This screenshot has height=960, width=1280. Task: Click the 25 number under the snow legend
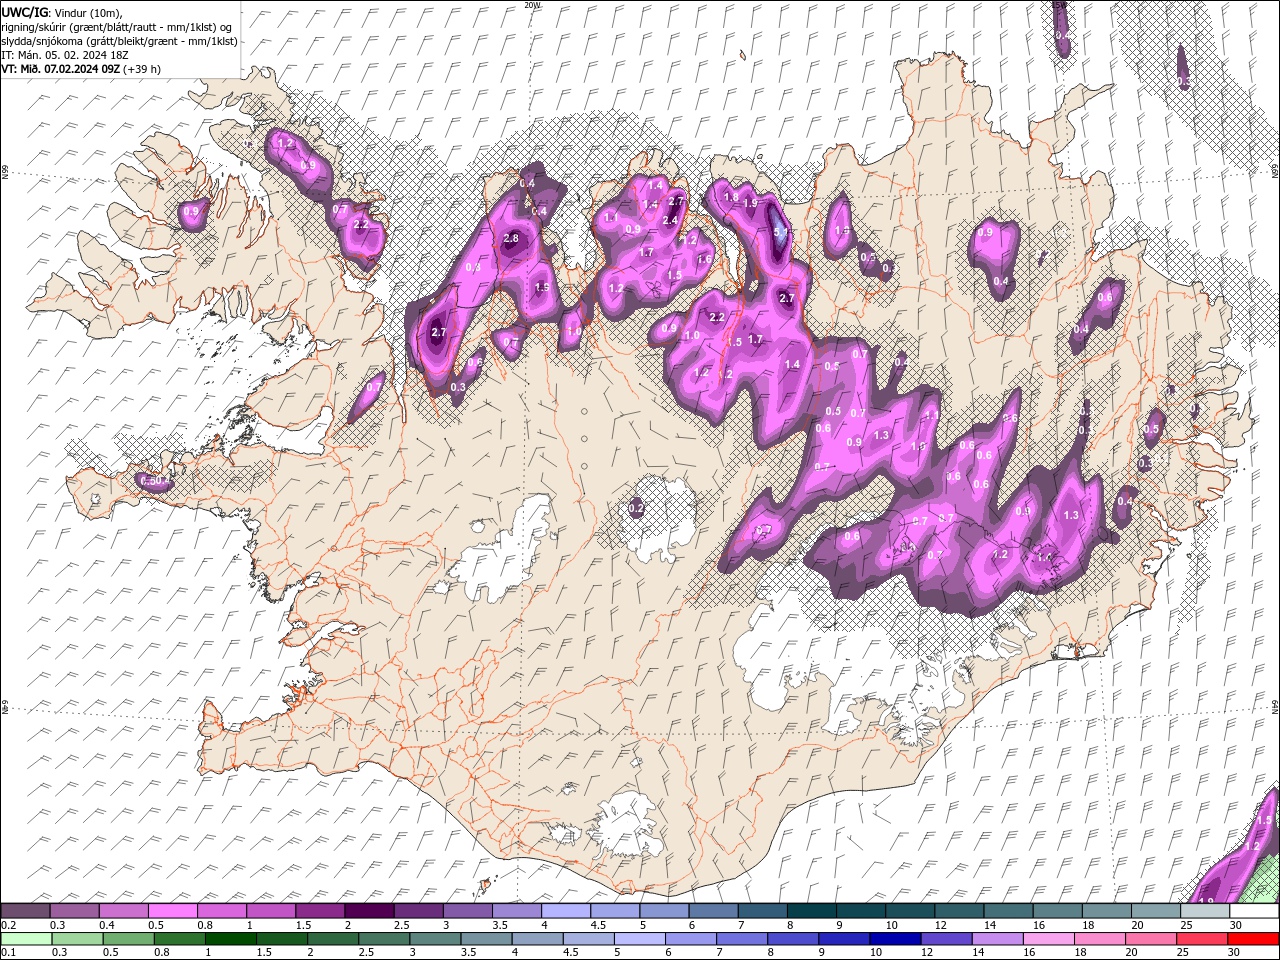click(1186, 925)
